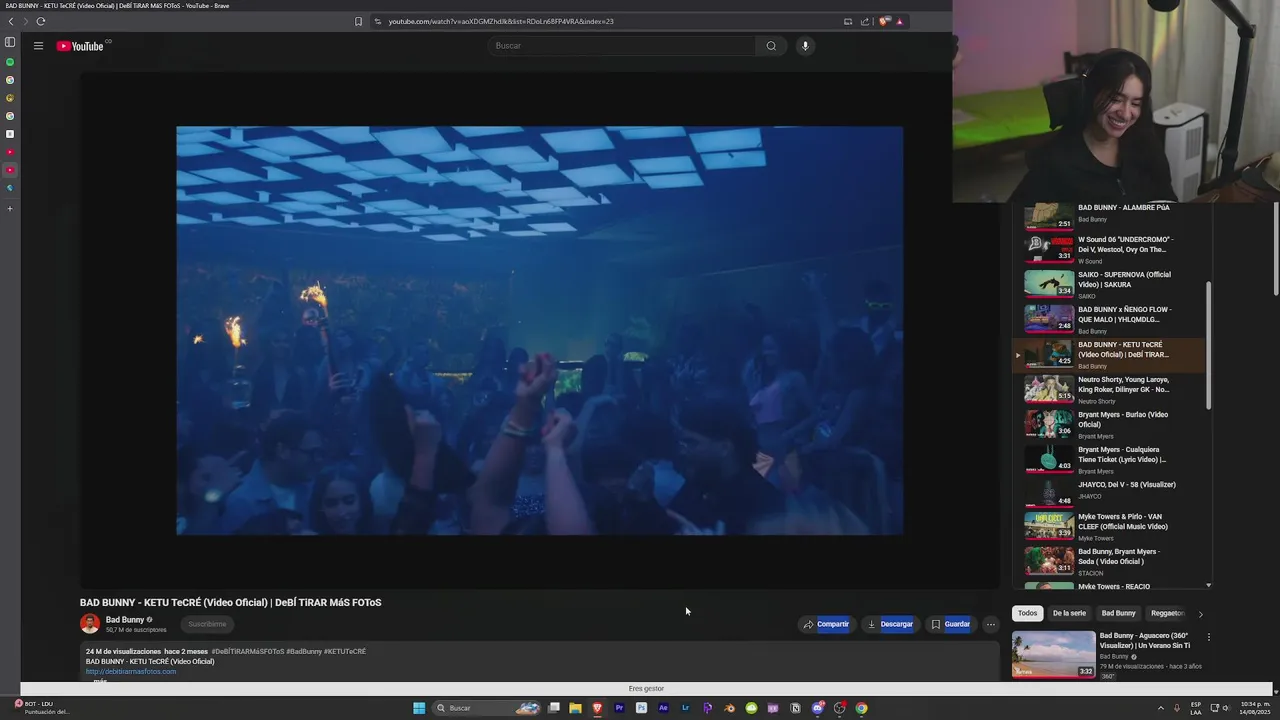This screenshot has height=720, width=1280.
Task: Open Adobe Photoshop from taskbar
Action: pos(641,708)
